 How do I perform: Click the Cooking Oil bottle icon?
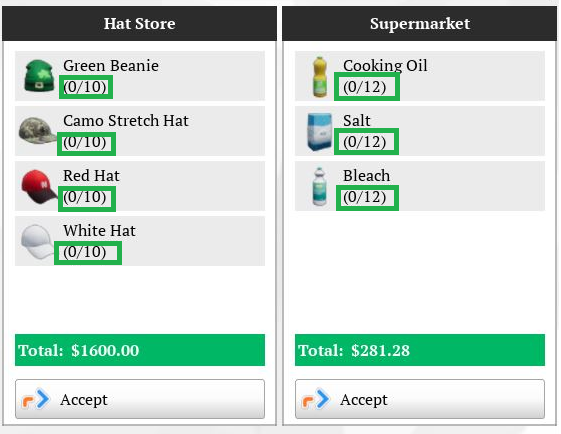click(x=319, y=76)
